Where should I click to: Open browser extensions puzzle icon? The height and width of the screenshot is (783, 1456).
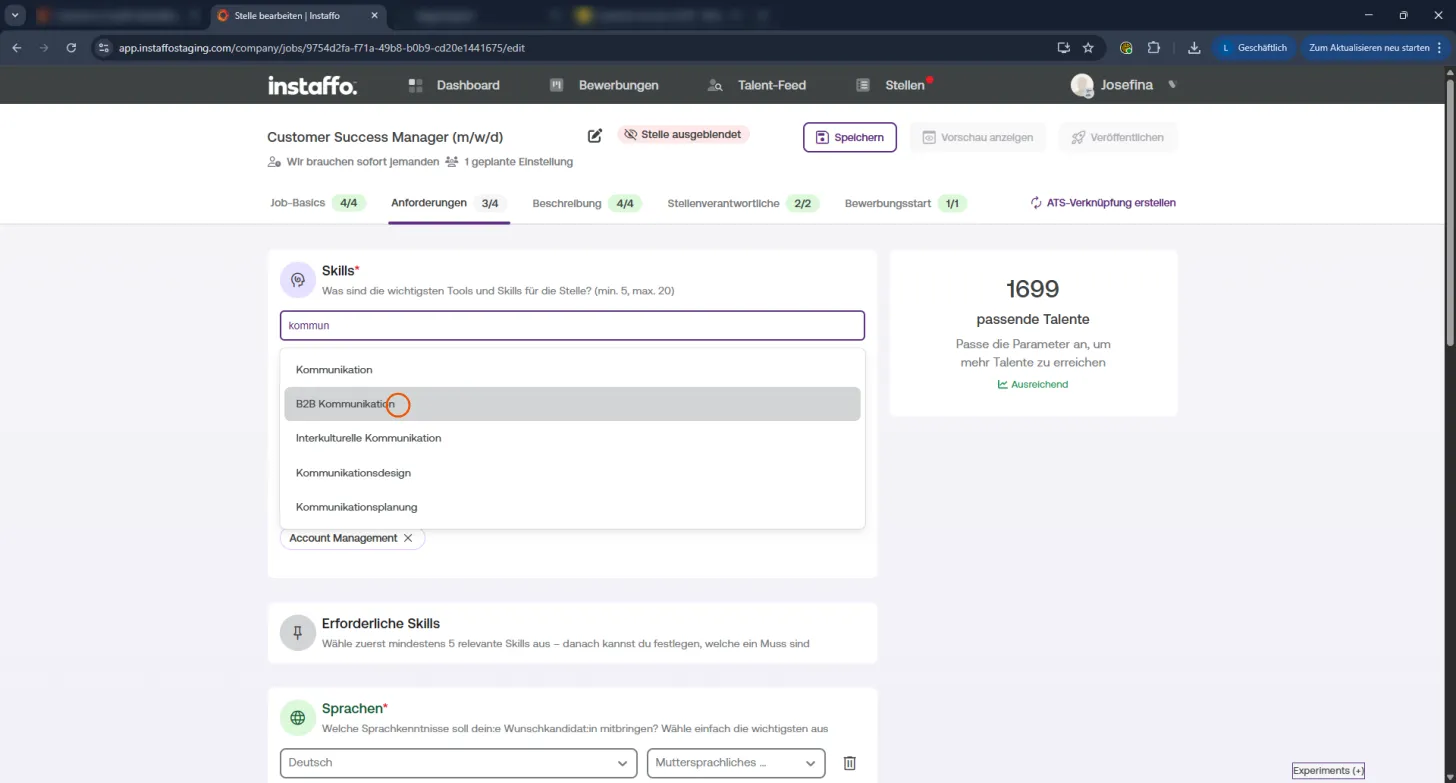click(x=1153, y=48)
